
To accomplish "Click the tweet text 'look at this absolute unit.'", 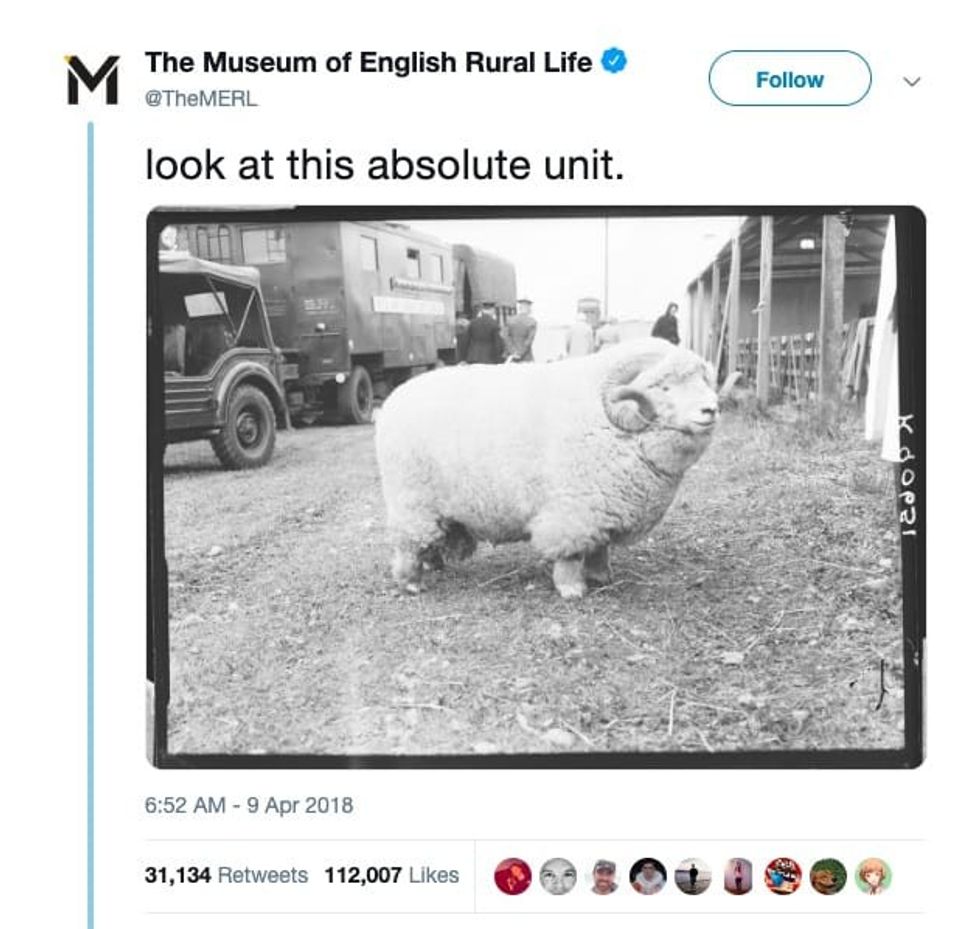I will 385,164.
